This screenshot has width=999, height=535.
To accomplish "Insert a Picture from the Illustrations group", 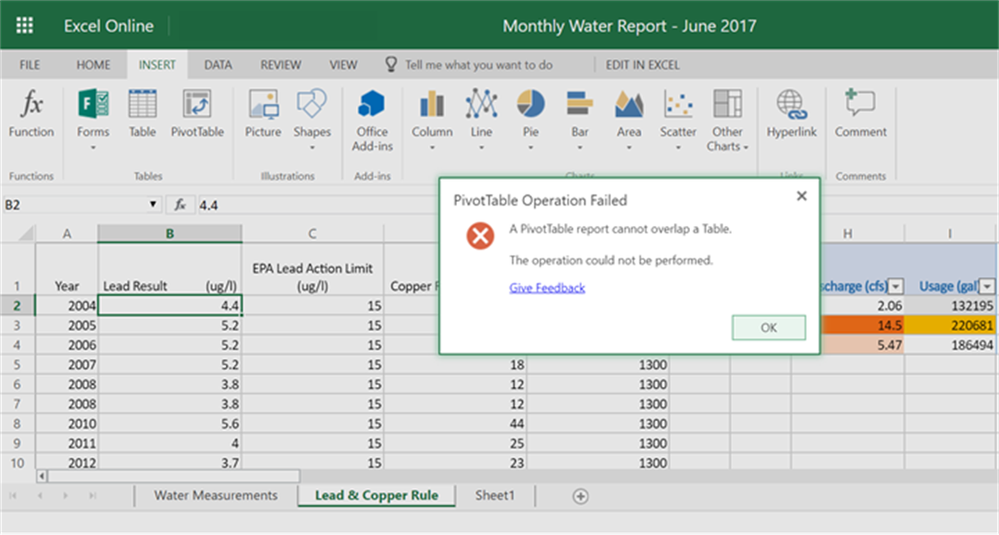I will pos(263,114).
